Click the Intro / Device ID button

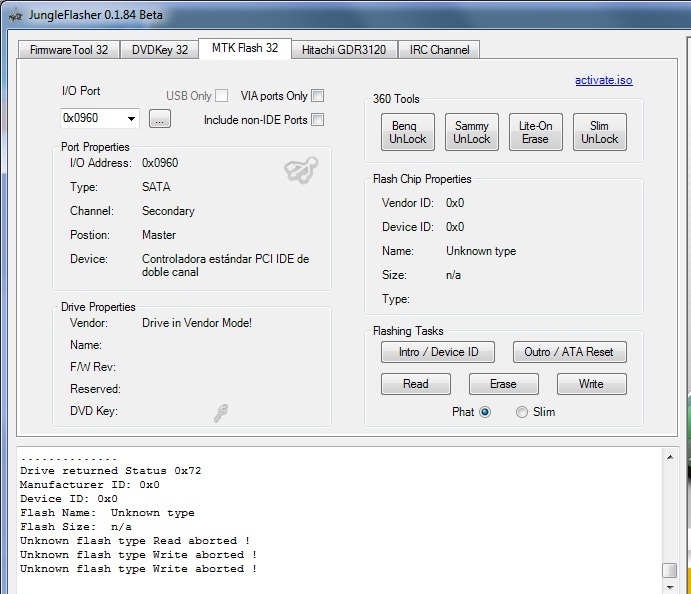[x=439, y=352]
